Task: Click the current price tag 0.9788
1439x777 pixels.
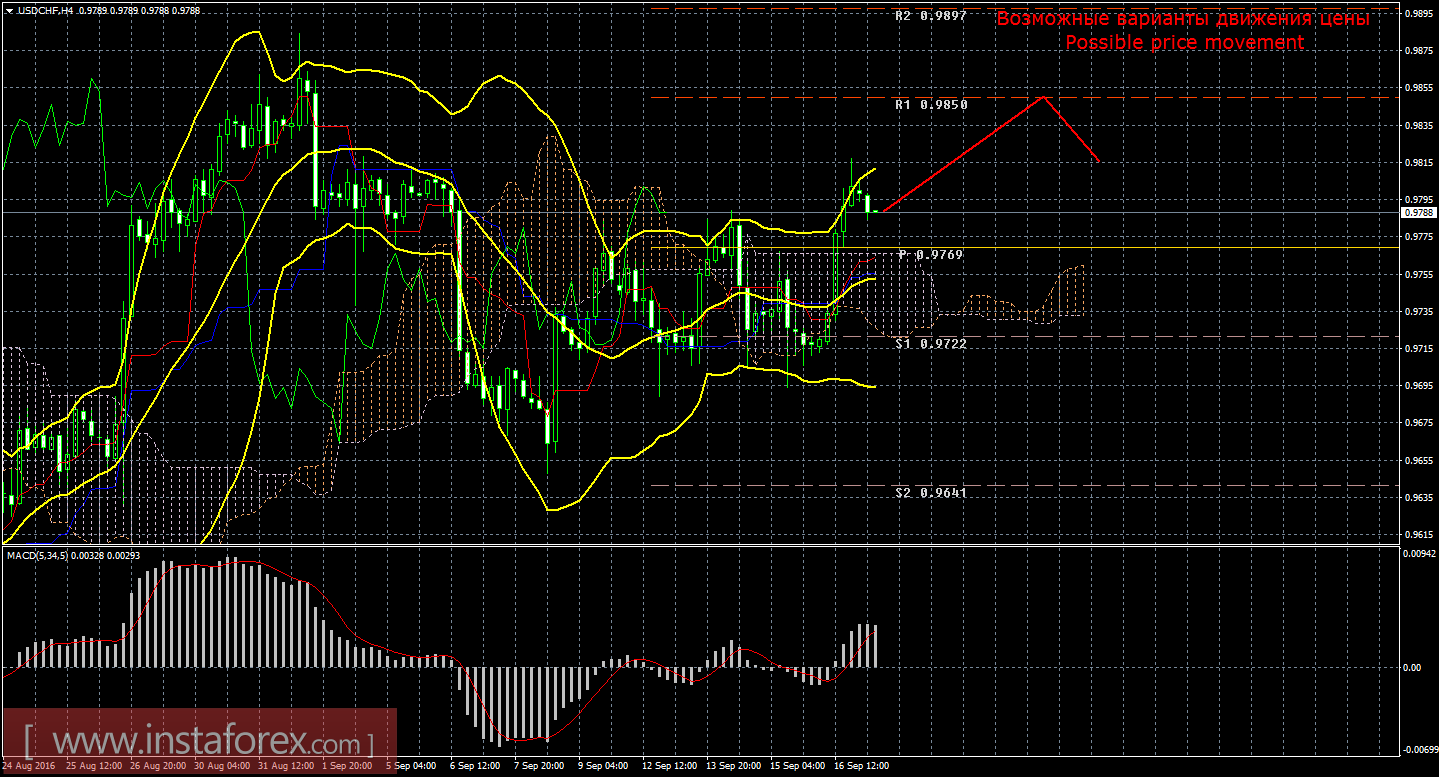Action: [1417, 212]
